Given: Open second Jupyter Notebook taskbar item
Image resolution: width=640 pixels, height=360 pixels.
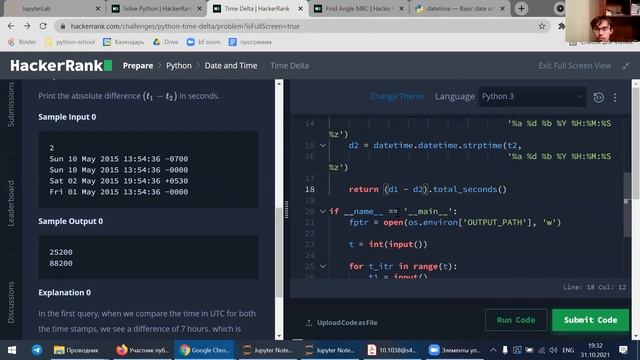Looking at the screenshot, I should click(330, 350).
